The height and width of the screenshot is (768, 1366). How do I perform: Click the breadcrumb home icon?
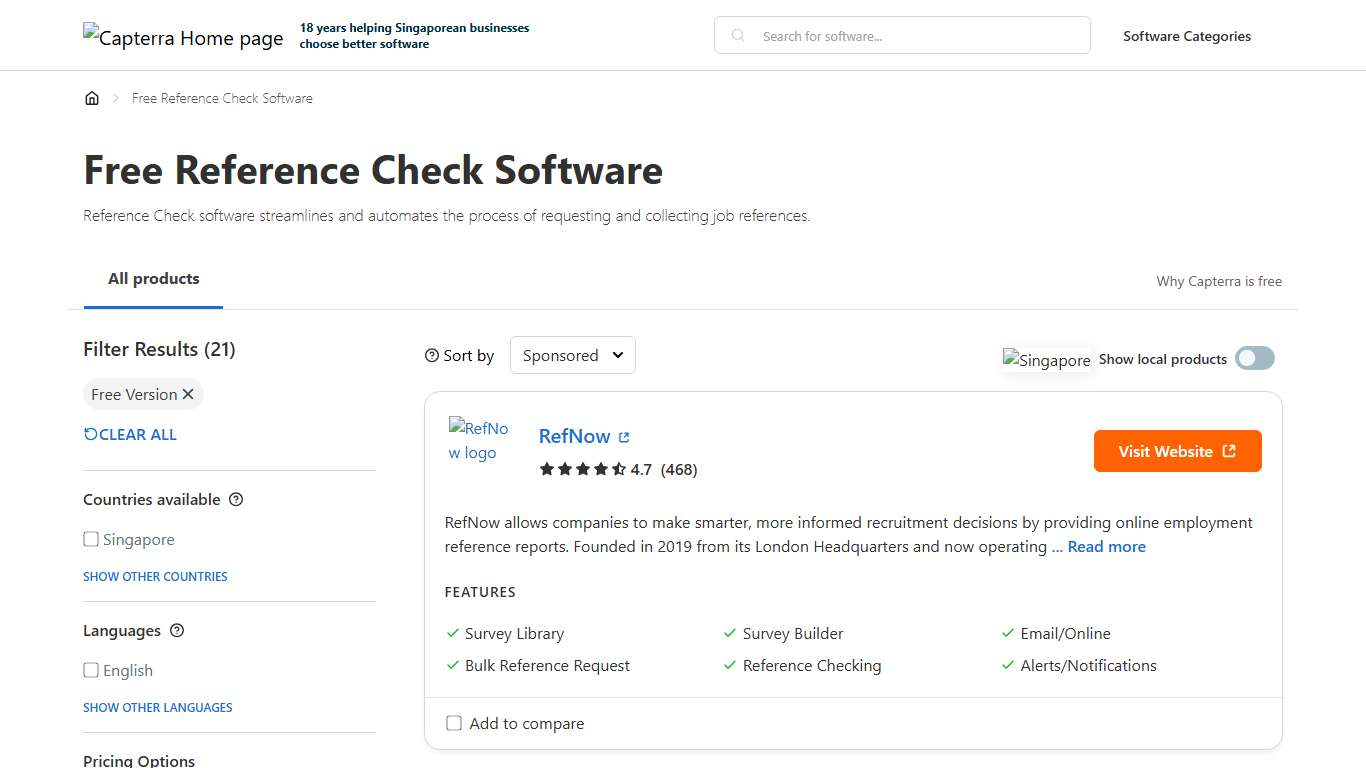click(x=92, y=97)
